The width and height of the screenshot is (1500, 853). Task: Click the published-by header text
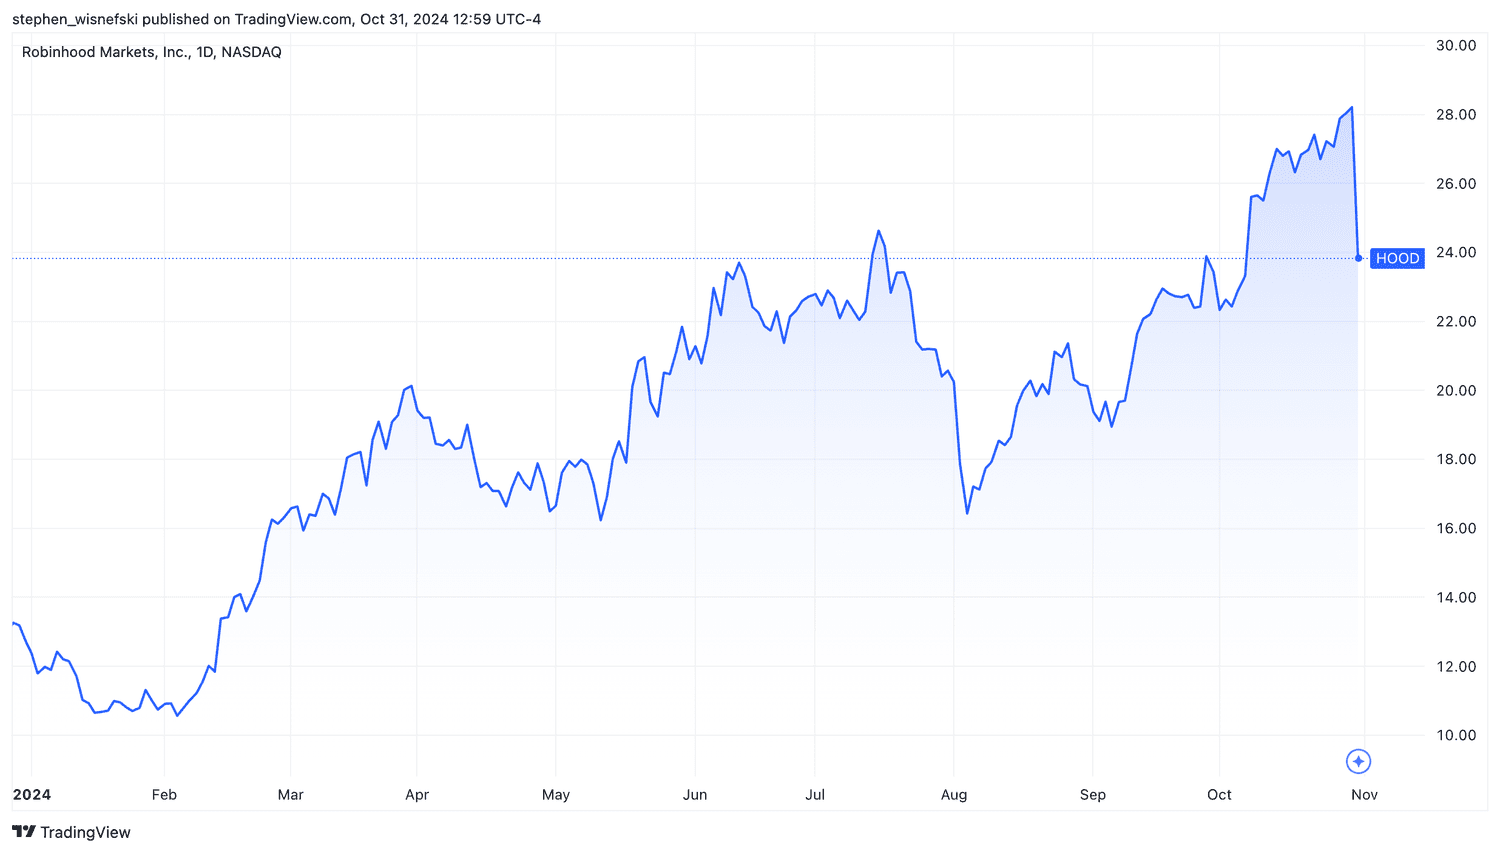pyautogui.click(x=276, y=19)
